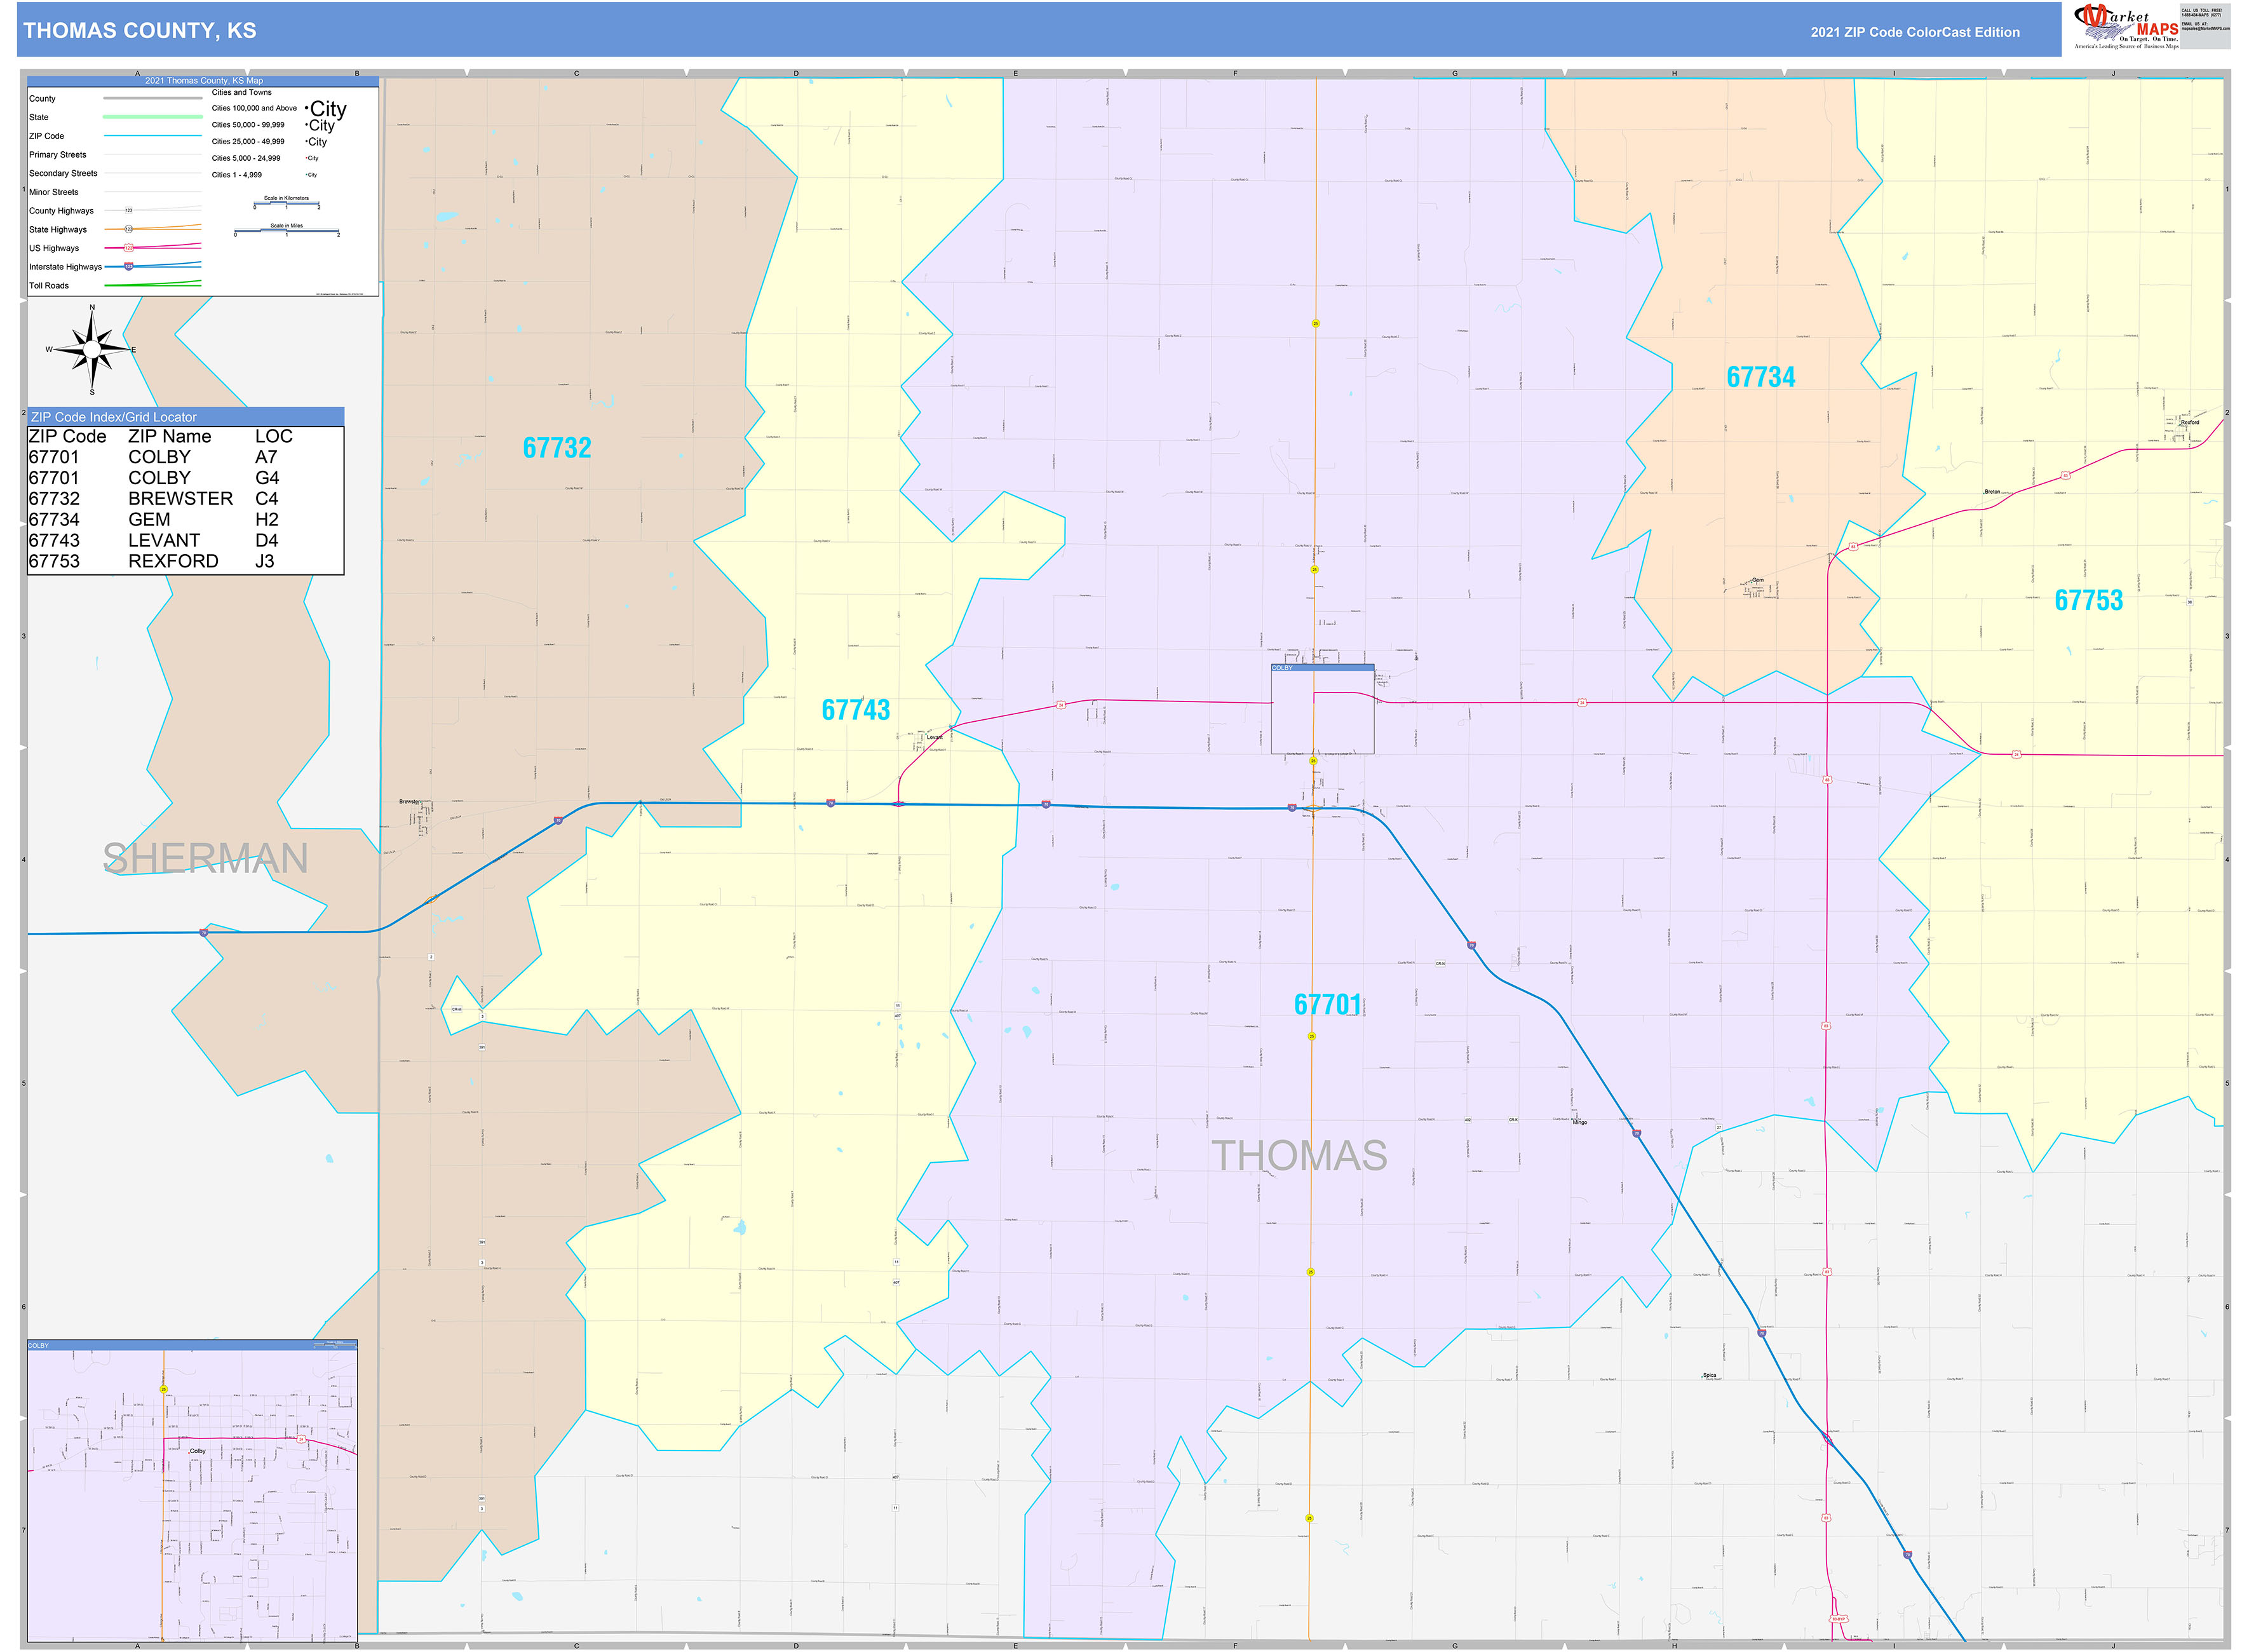
Task: Click the Cities 100,000 and Above city dot
Action: [307, 108]
